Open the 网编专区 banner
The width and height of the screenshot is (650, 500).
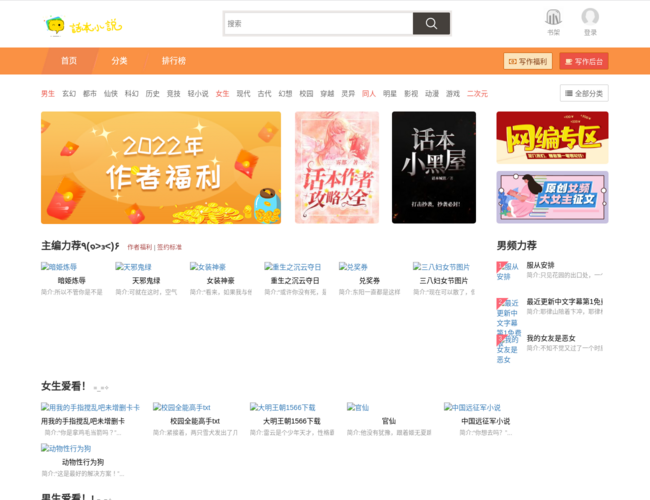(x=553, y=138)
